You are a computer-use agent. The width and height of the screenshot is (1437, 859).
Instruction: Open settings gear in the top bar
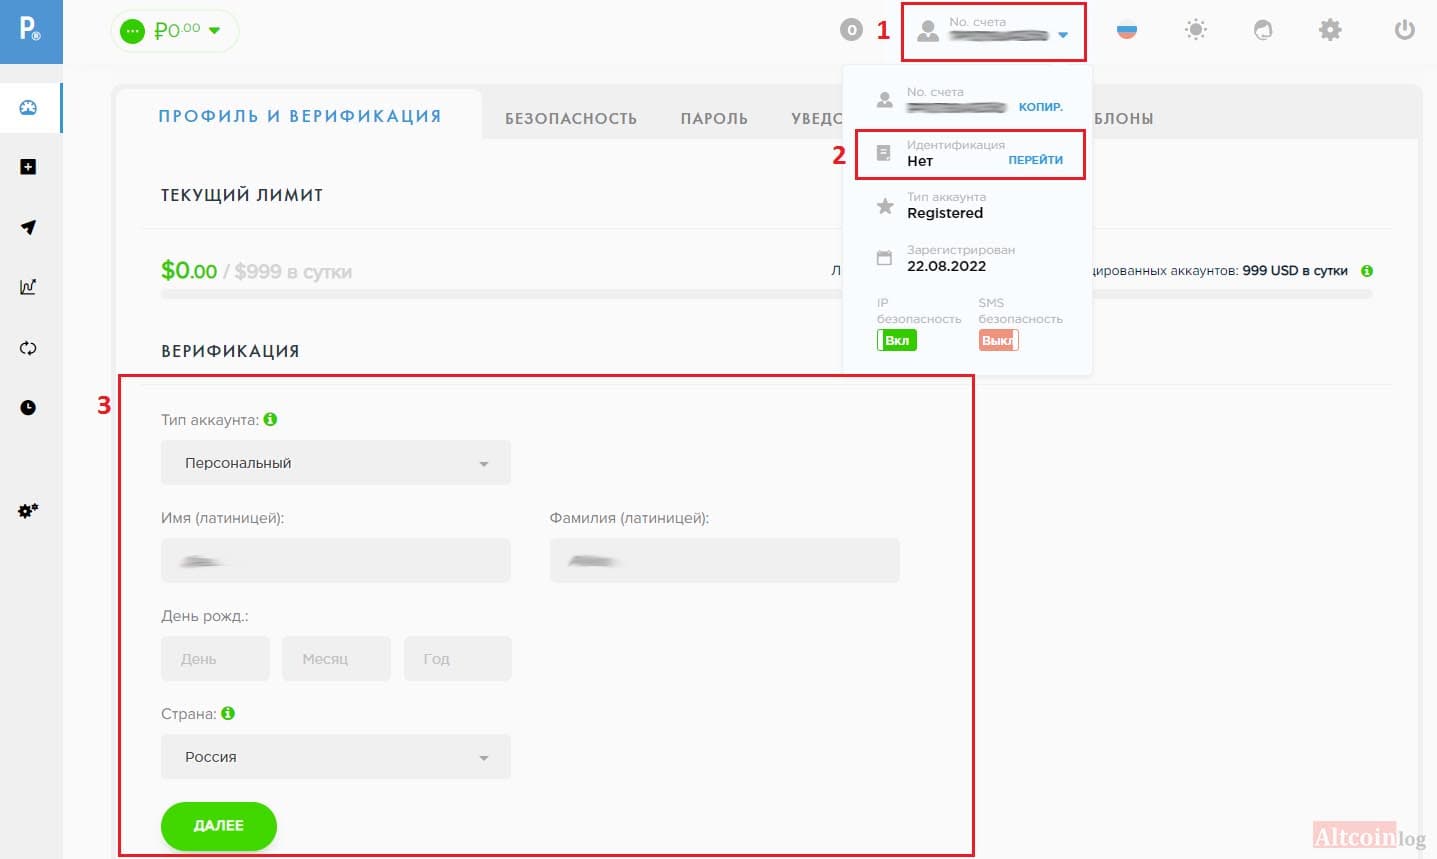point(1330,30)
